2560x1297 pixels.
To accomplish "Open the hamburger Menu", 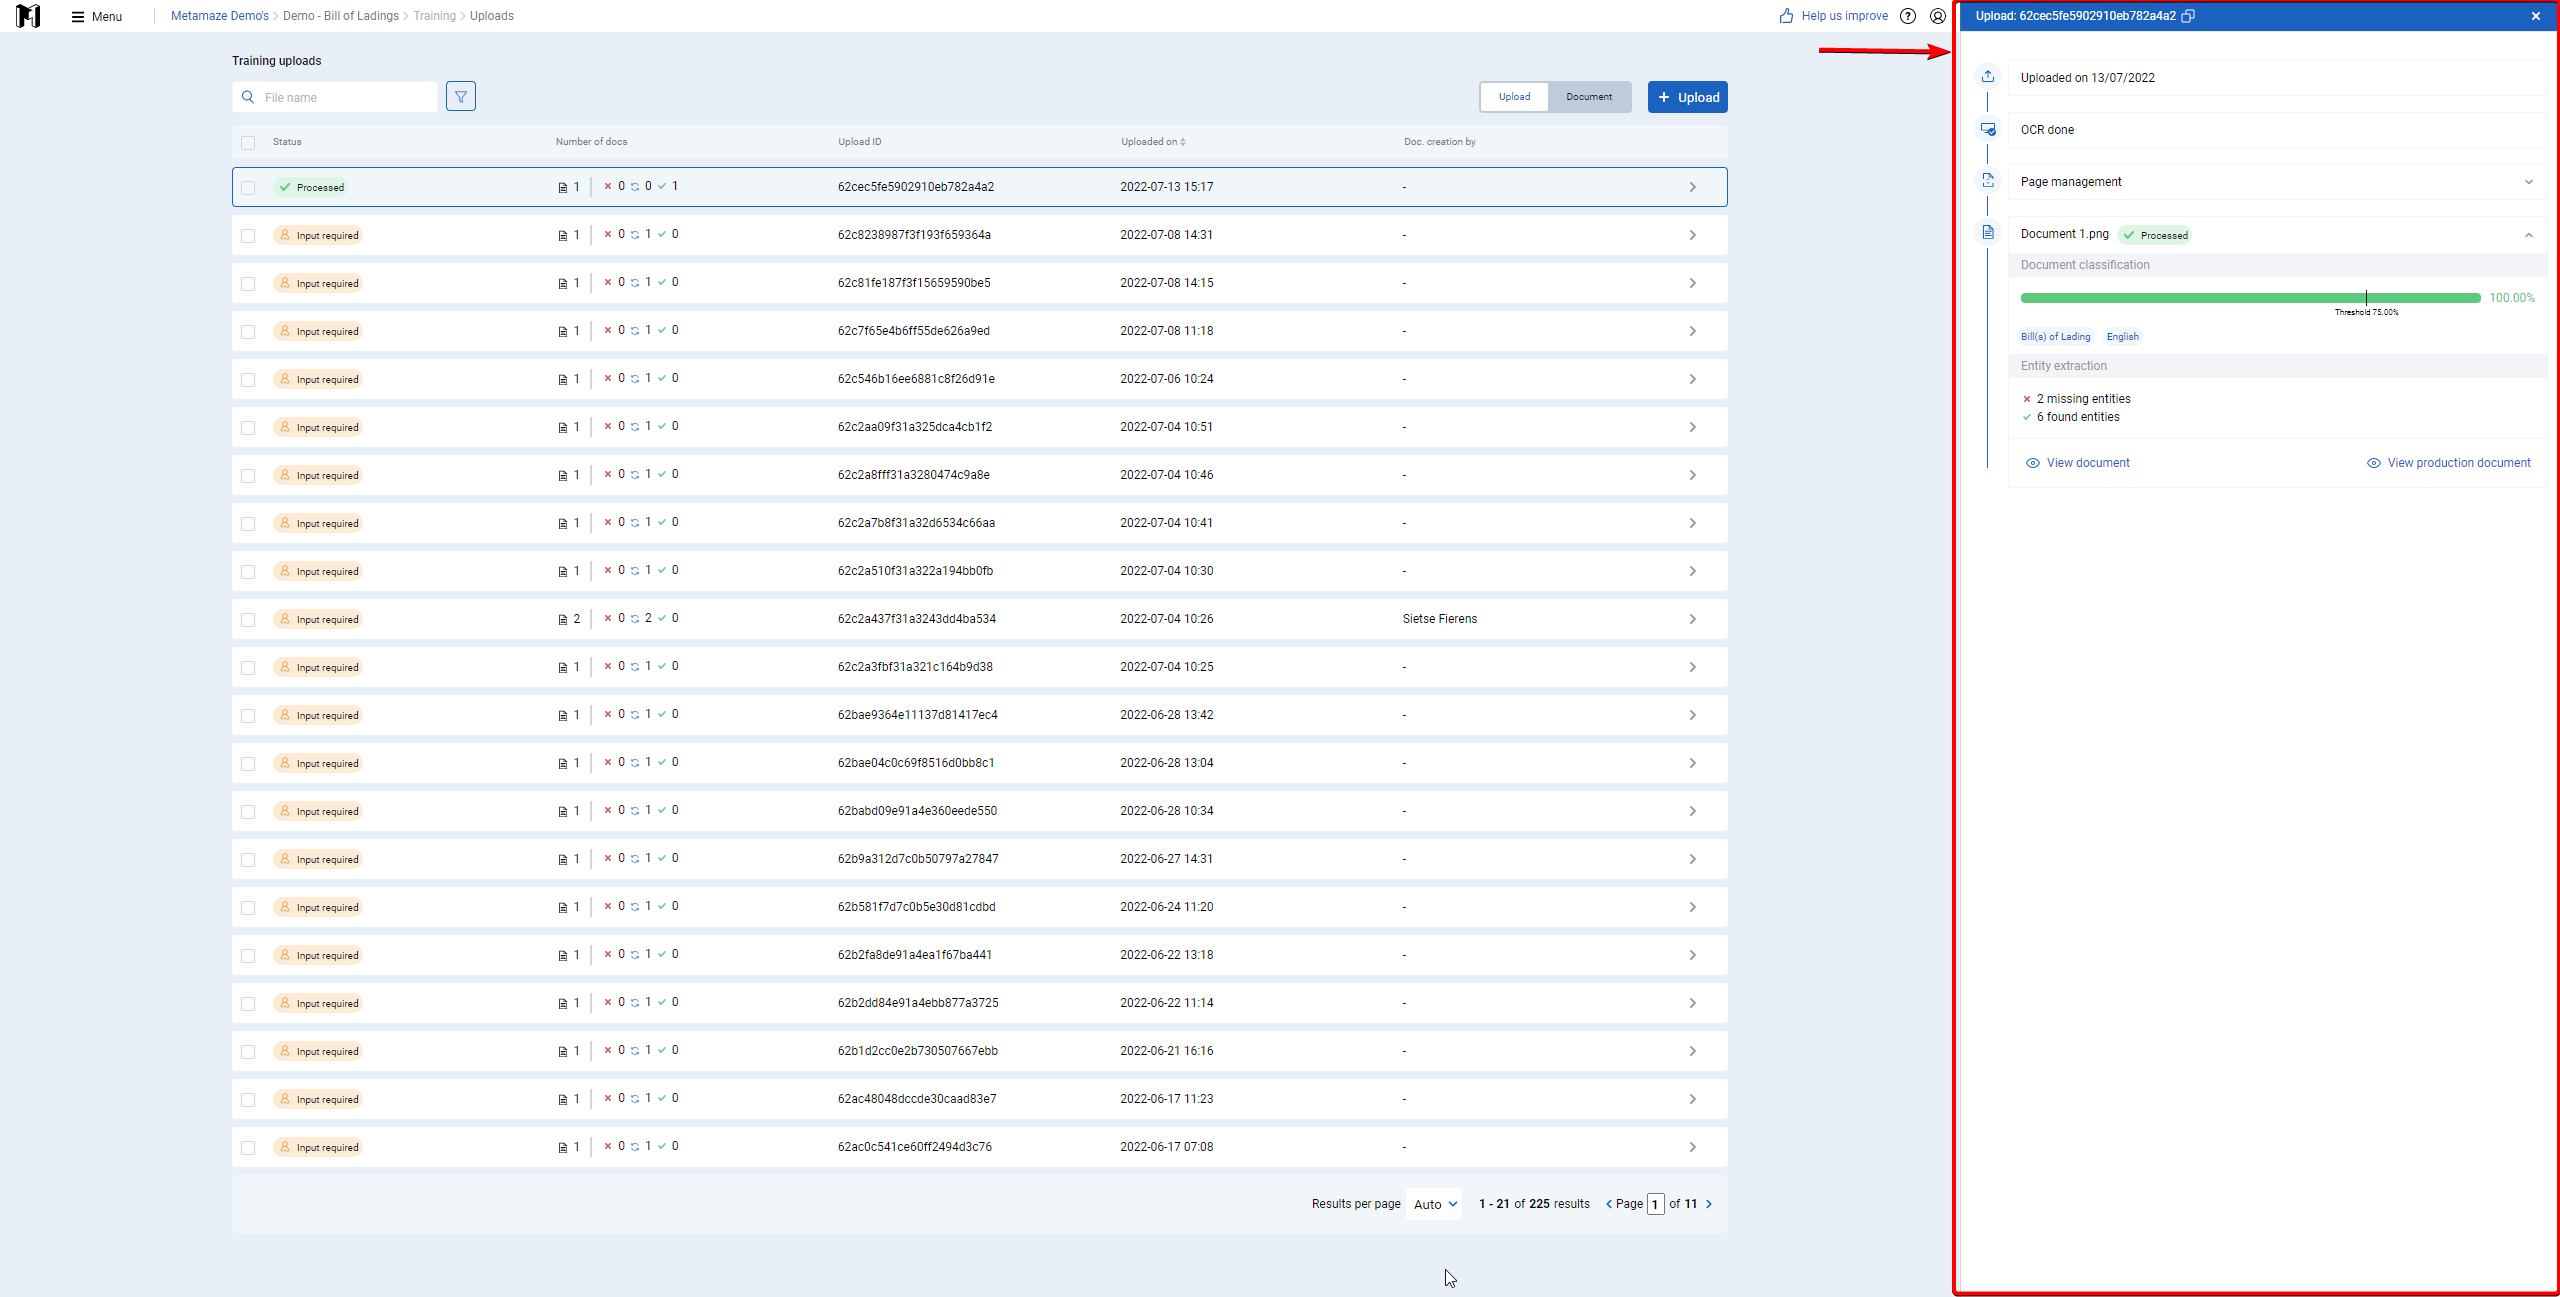I will click(x=97, y=16).
